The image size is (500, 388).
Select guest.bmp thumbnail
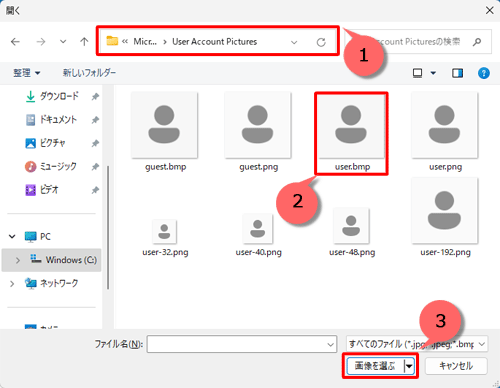[x=164, y=125]
